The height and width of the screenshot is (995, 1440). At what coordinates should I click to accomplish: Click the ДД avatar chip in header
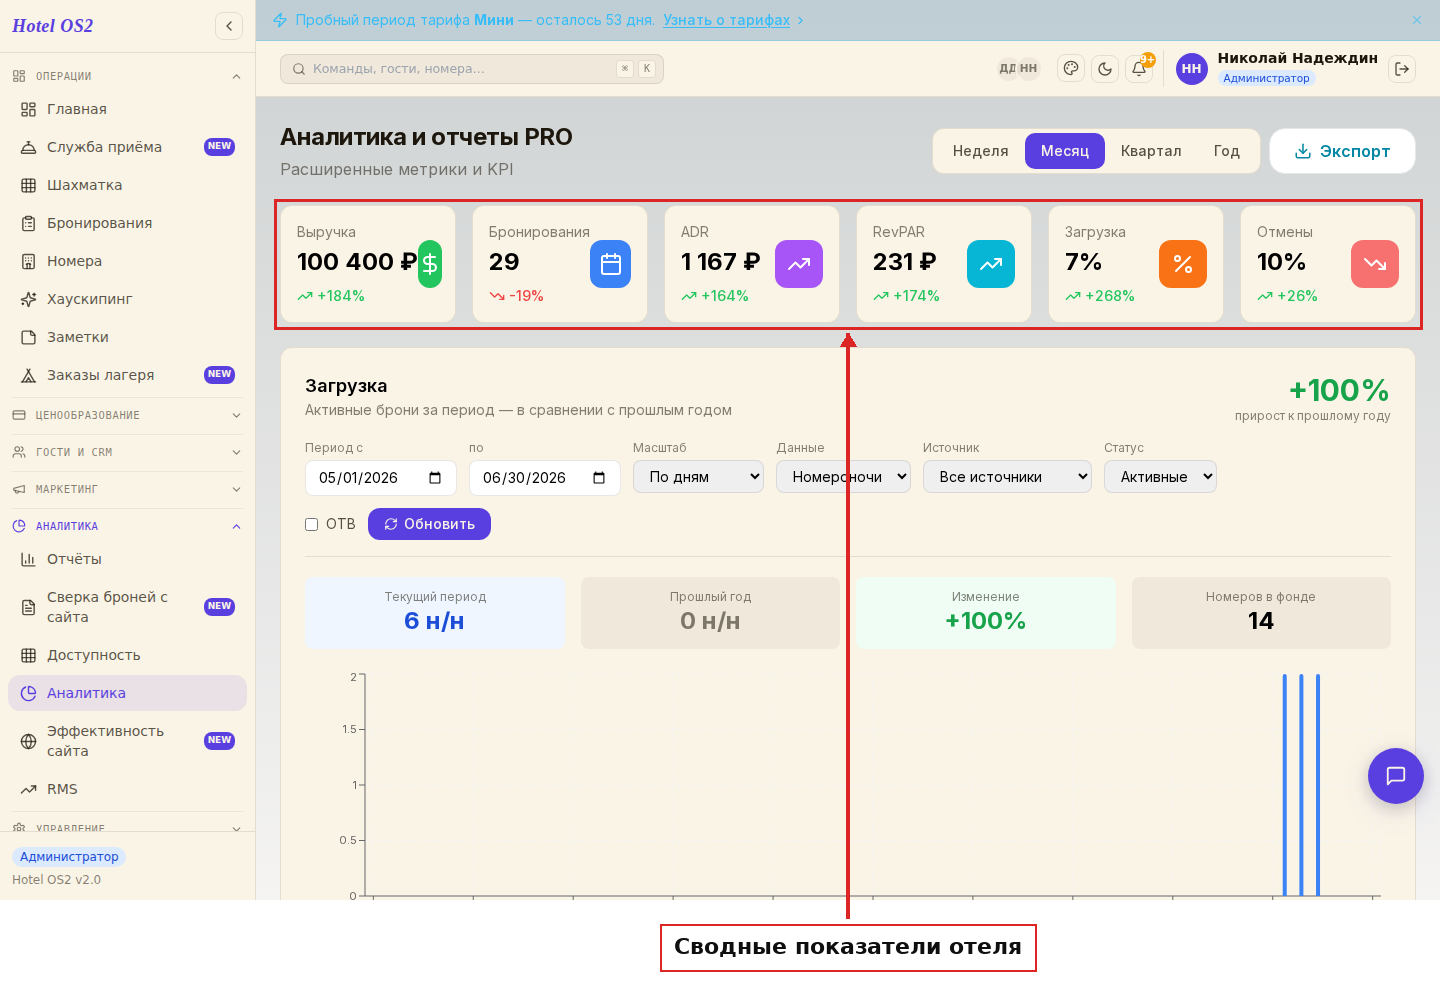(1007, 69)
